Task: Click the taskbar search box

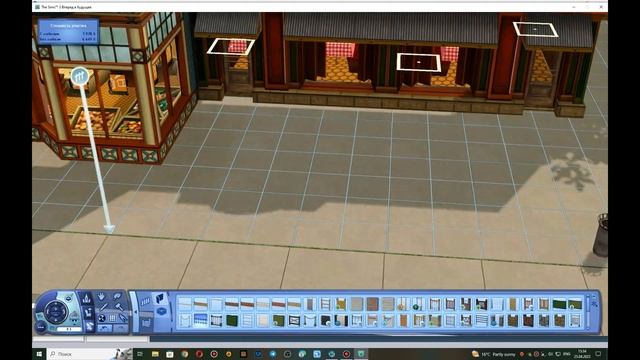Action: pos(90,354)
